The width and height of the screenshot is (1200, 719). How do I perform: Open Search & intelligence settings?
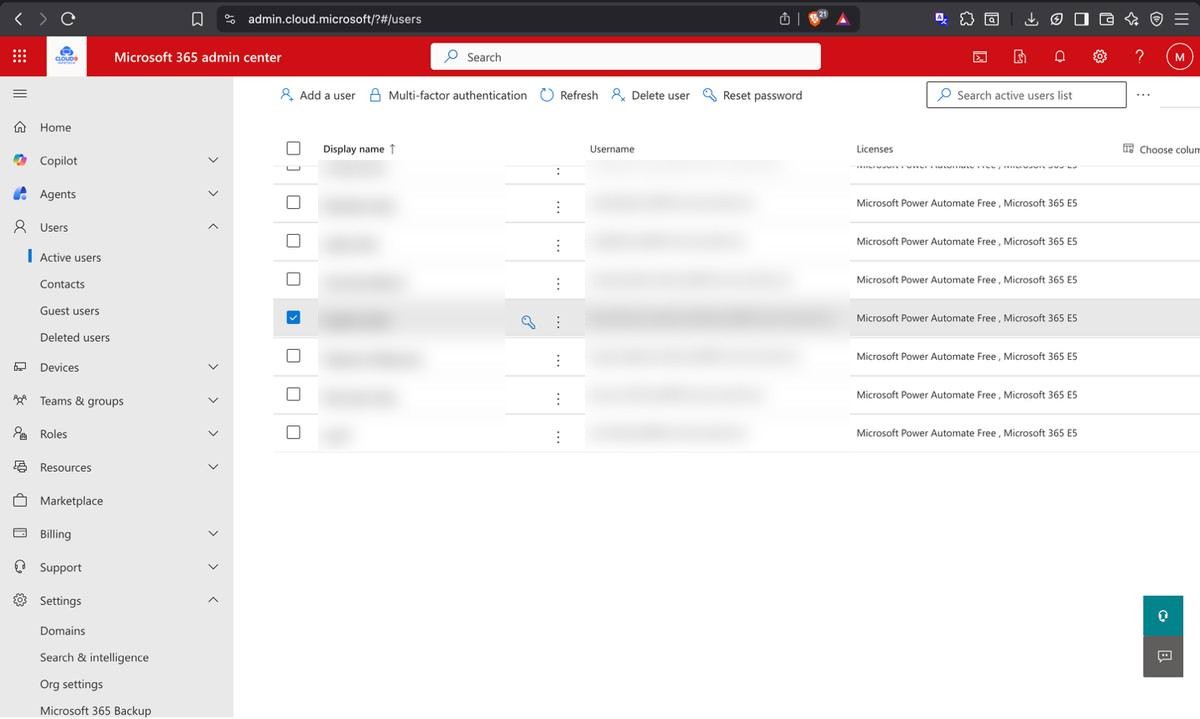coord(94,657)
